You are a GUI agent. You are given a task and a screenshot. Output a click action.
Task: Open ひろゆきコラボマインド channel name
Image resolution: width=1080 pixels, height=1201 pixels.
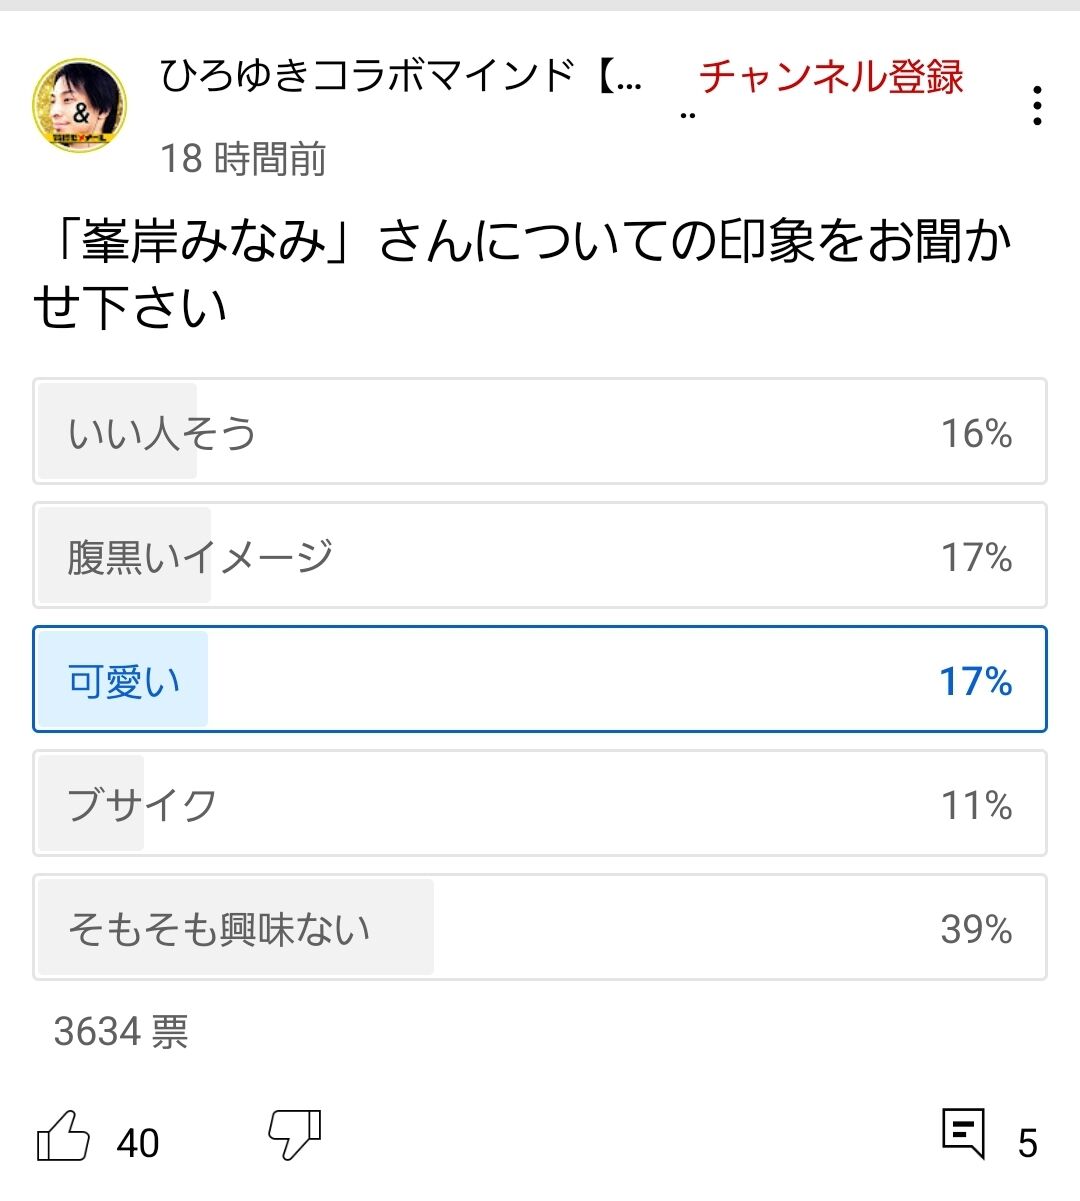[401, 76]
